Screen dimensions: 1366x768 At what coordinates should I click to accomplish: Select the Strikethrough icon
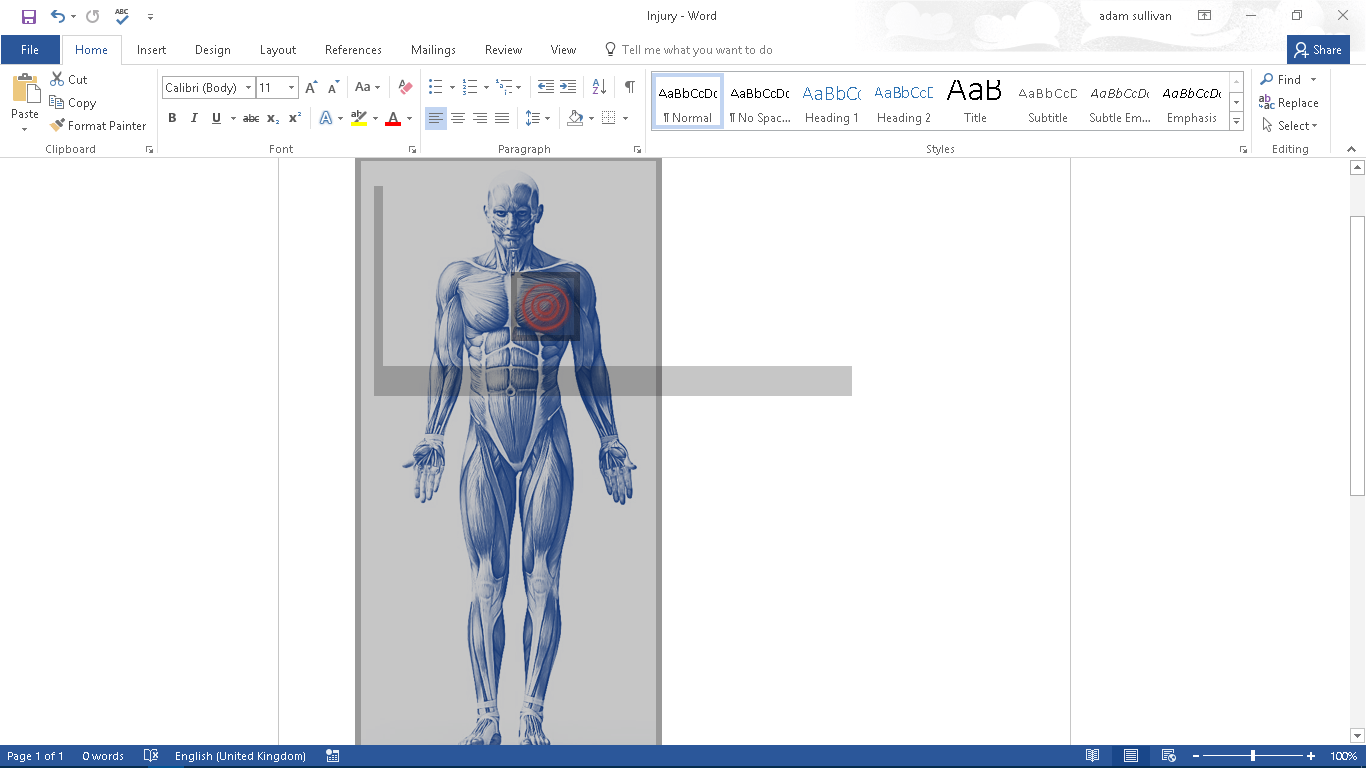[x=250, y=118]
